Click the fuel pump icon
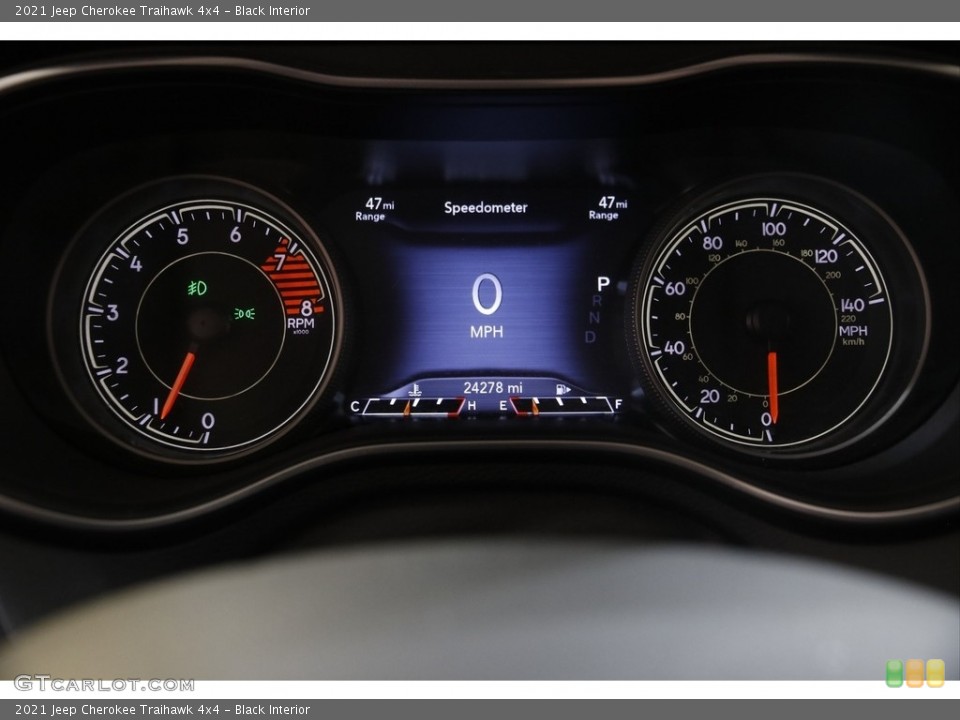 click(563, 389)
